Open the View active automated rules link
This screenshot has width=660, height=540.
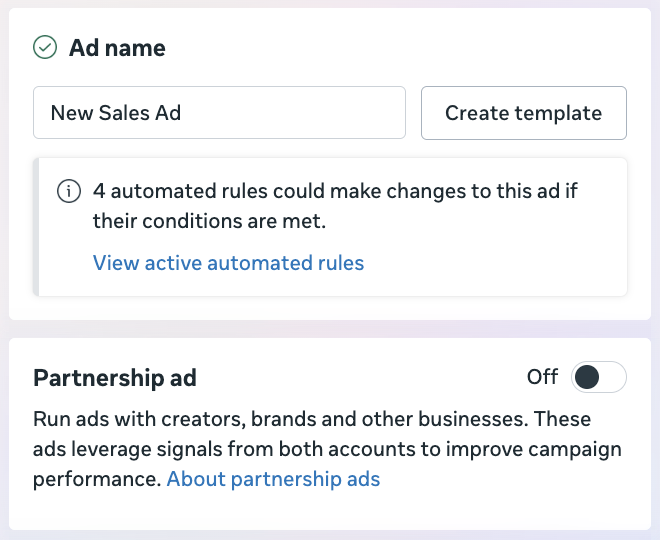tap(228, 263)
